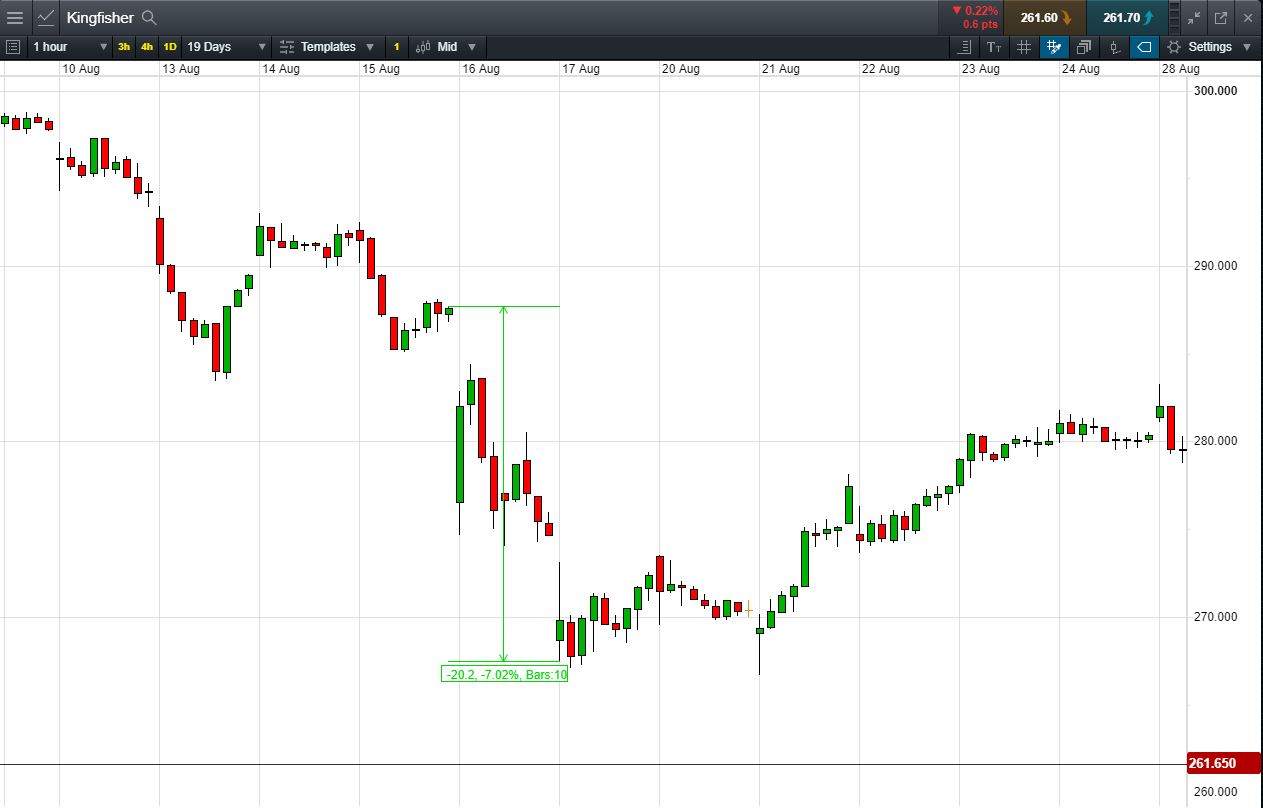Open the chart list panel icon
Image resolution: width=1263 pixels, height=808 pixels.
12,47
